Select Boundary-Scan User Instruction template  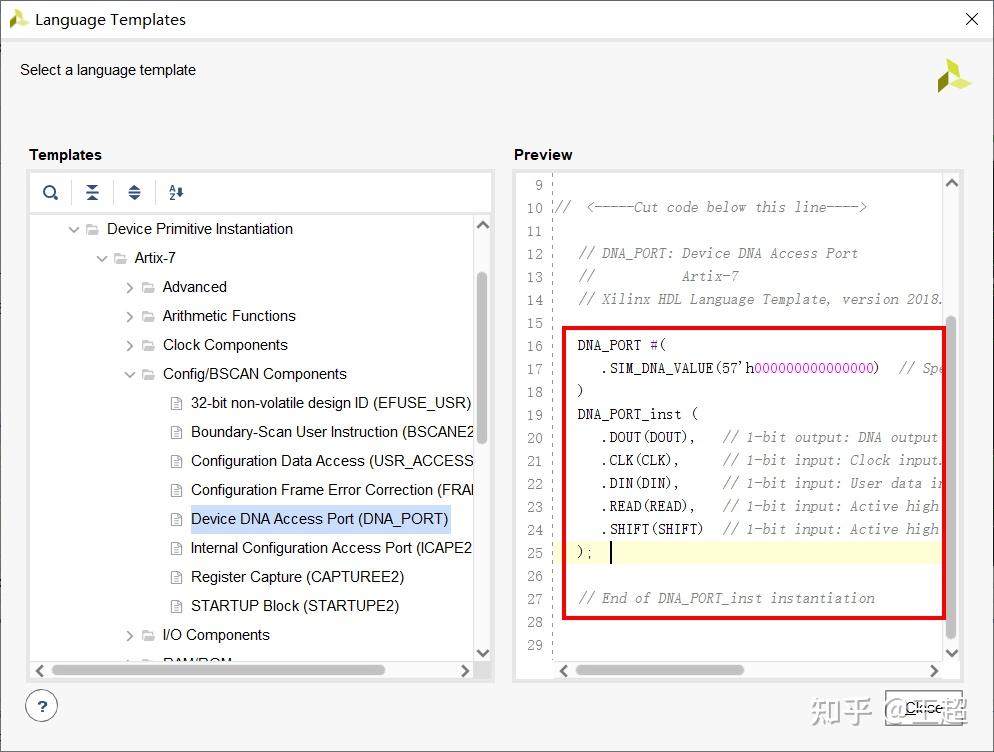point(332,432)
